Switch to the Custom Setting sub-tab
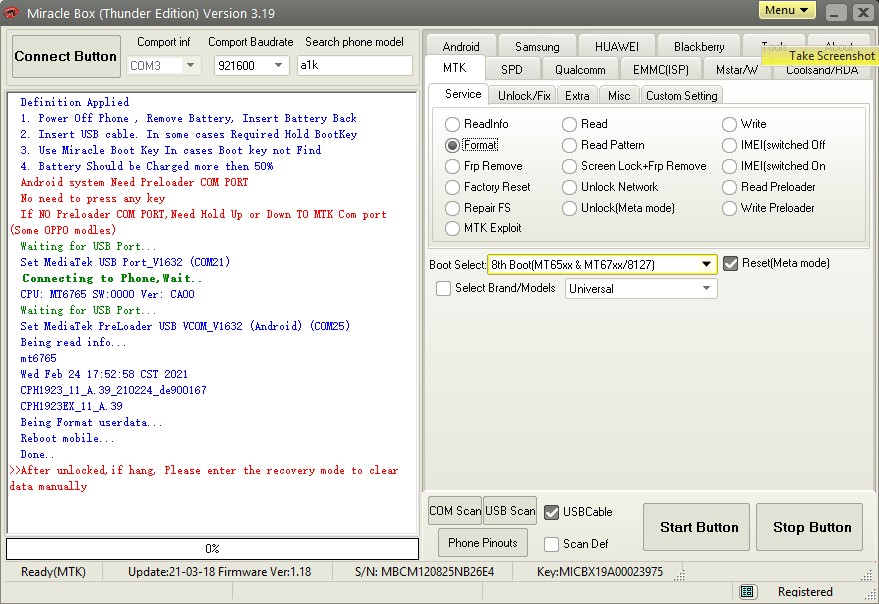Image resolution: width=879 pixels, height=604 pixels. pos(682,96)
